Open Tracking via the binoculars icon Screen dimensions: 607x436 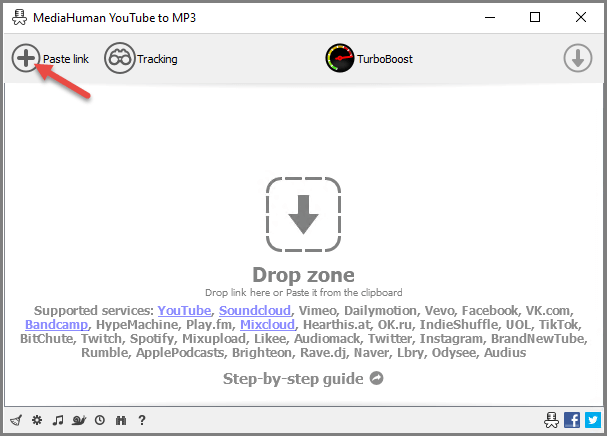(x=120, y=58)
